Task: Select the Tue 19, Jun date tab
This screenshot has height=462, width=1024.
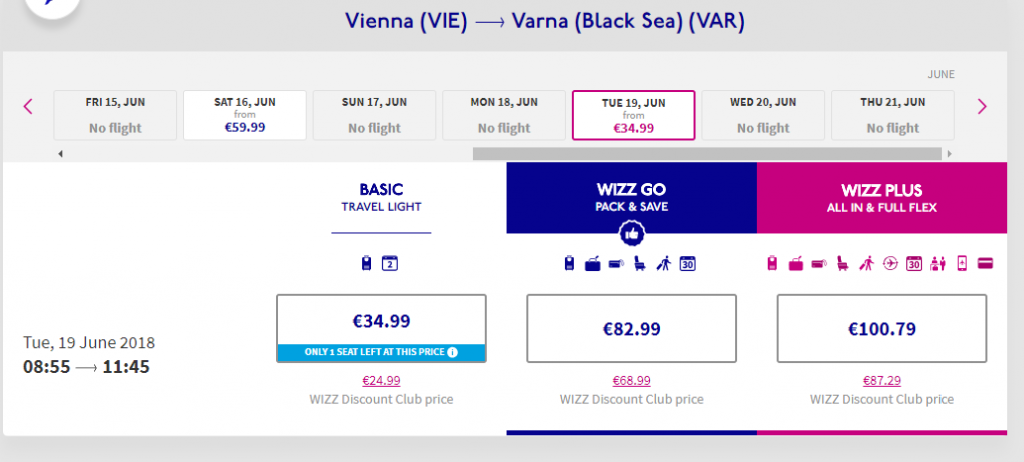Action: coord(633,115)
